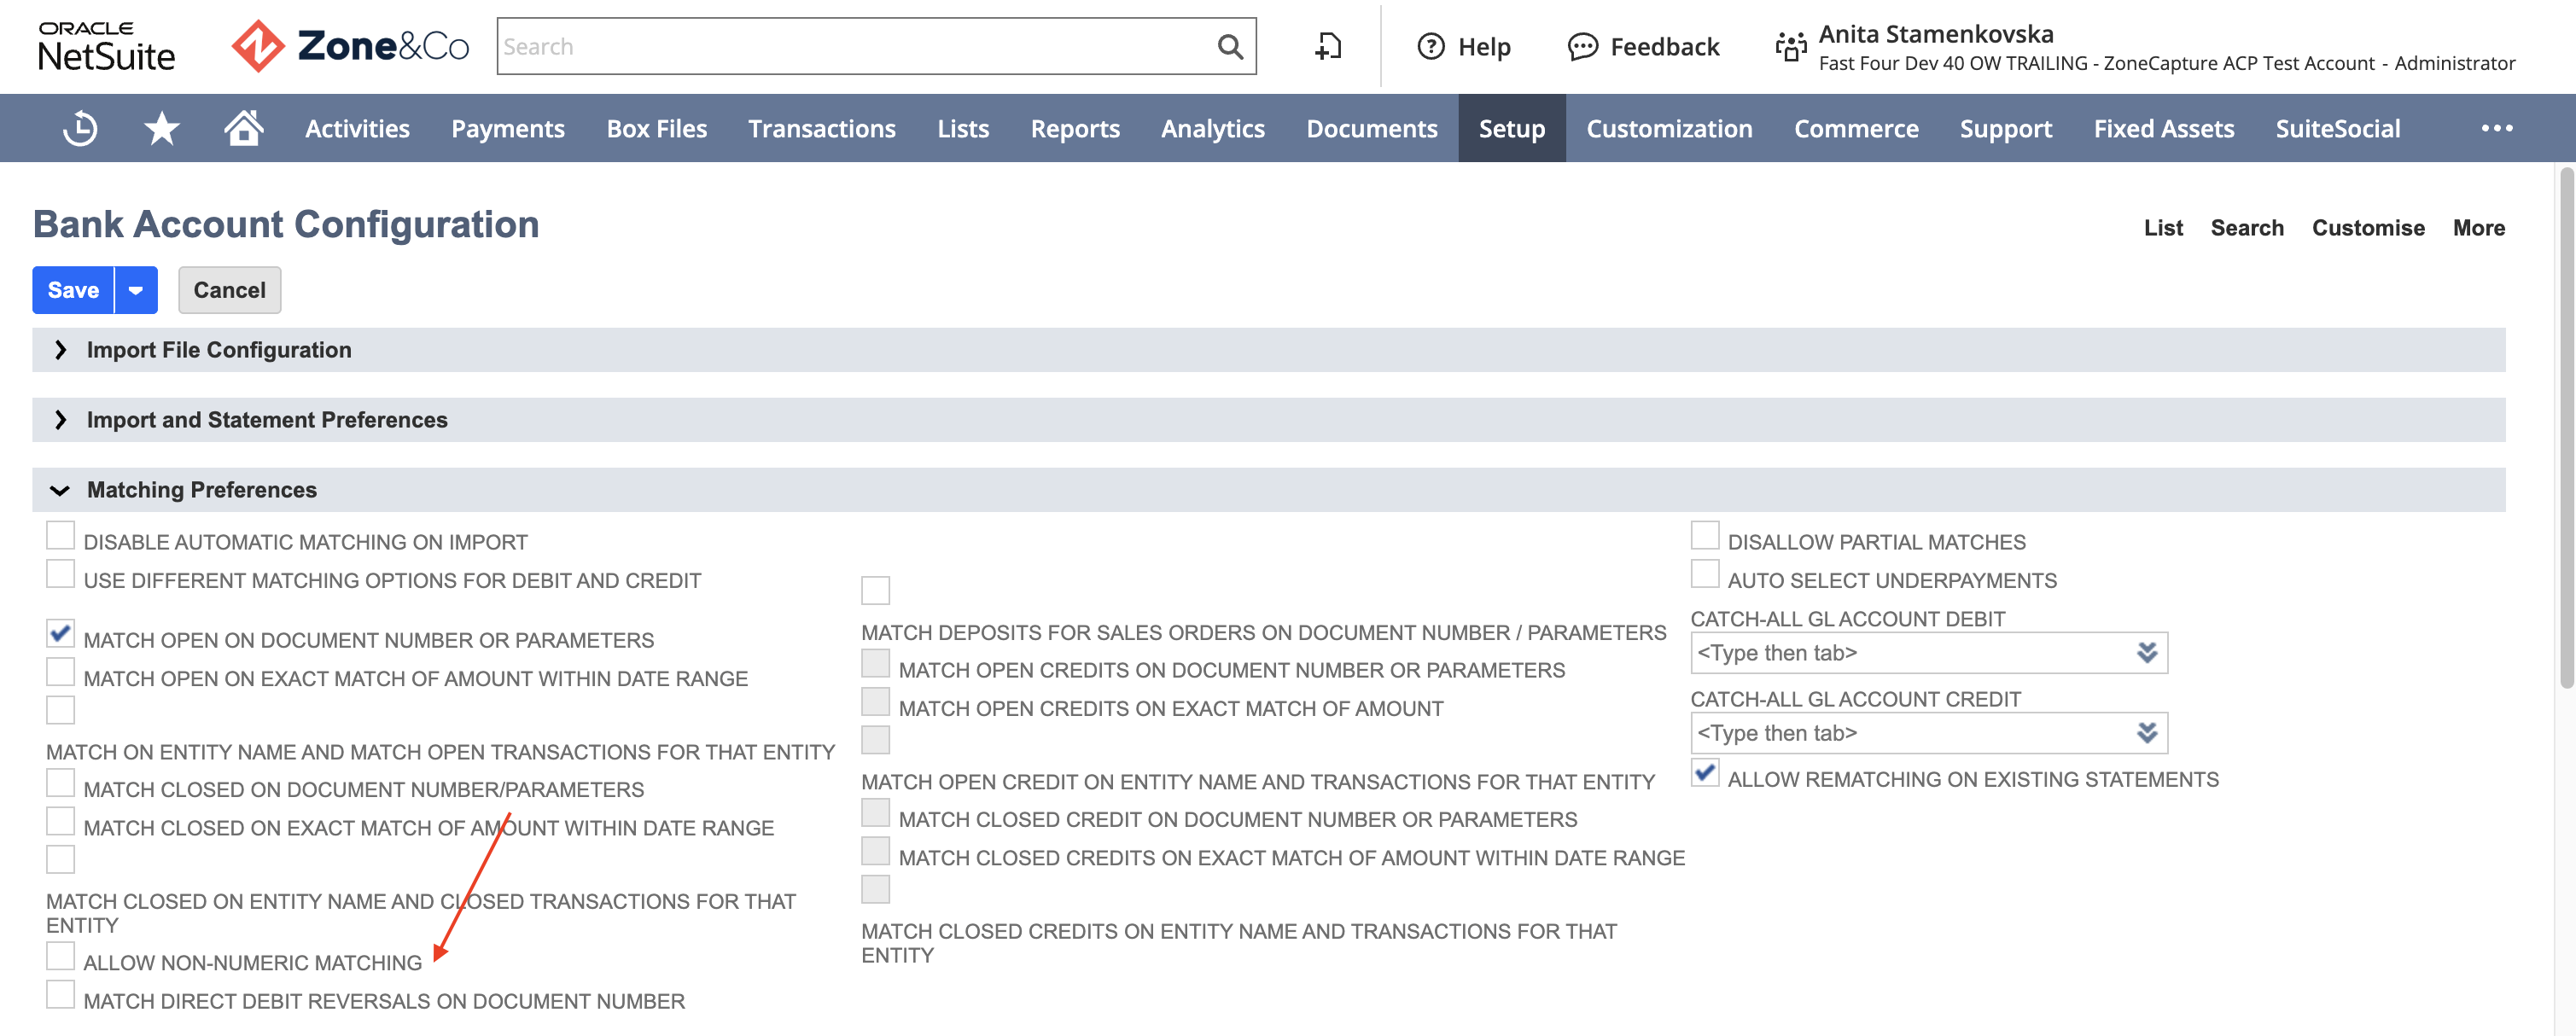Open the Catch-All GL Account Debit dropdown arrow
This screenshot has width=2576, height=1036.
[x=2146, y=653]
